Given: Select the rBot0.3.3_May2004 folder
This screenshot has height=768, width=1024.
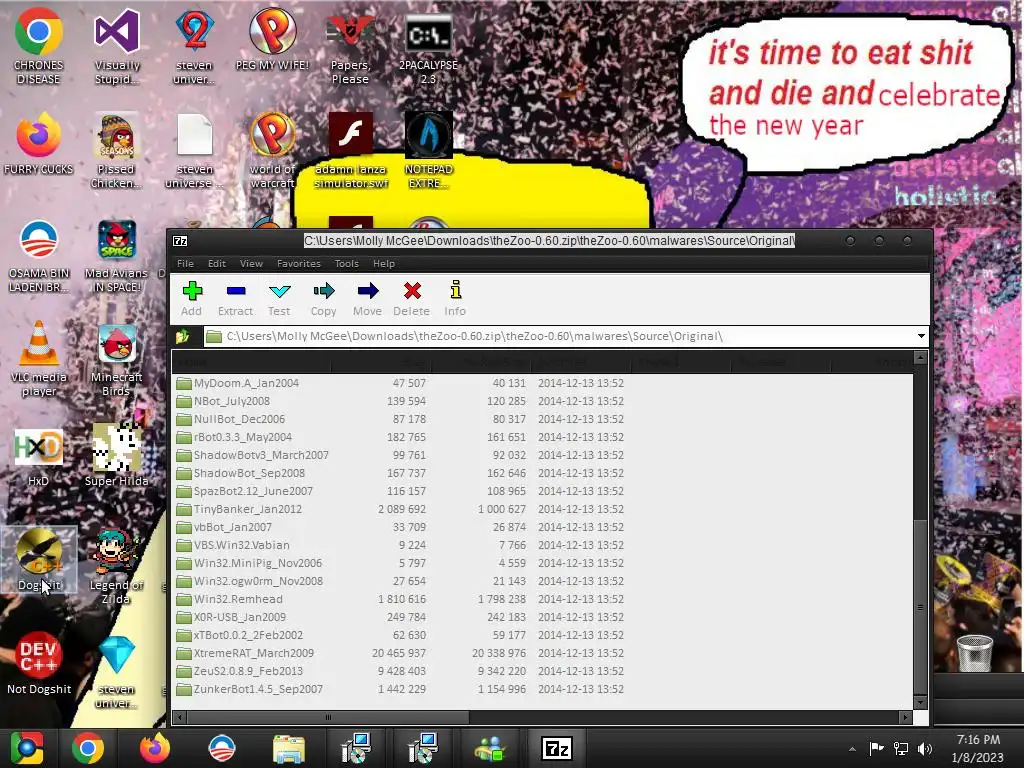Looking at the screenshot, I should (234, 437).
